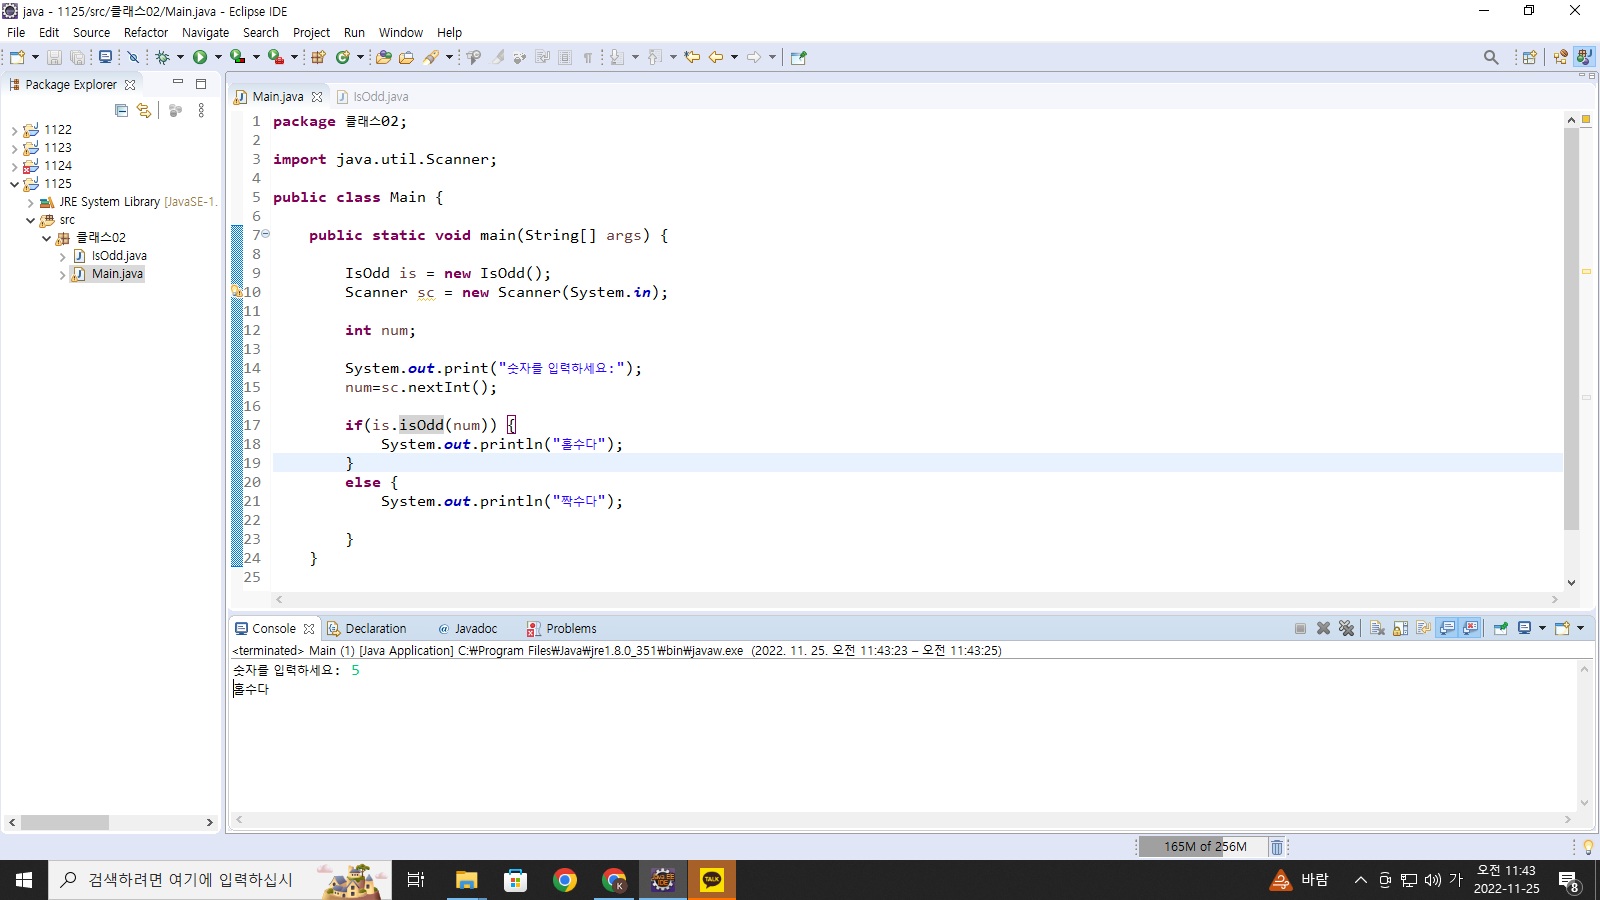This screenshot has height=900, width=1600.
Task: Collapse the src folder node
Action: 30,220
